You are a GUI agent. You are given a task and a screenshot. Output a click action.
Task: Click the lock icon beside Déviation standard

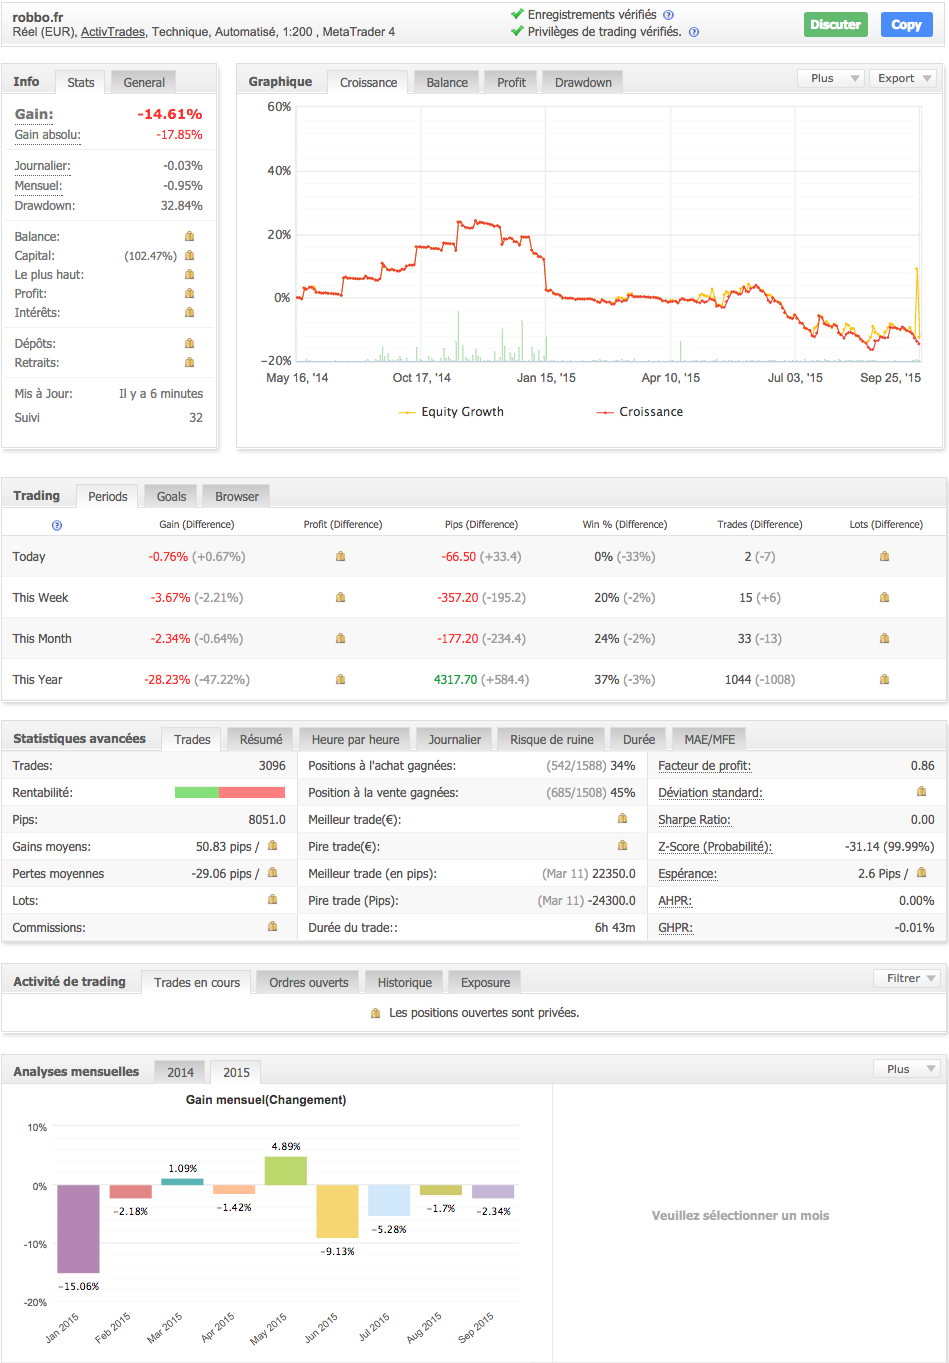[921, 792]
